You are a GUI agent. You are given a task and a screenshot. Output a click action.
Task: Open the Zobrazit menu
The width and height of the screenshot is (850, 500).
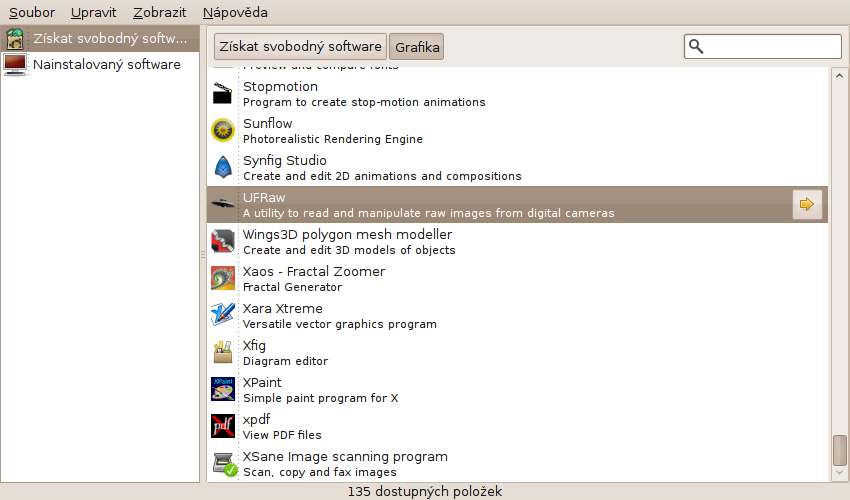click(x=159, y=12)
